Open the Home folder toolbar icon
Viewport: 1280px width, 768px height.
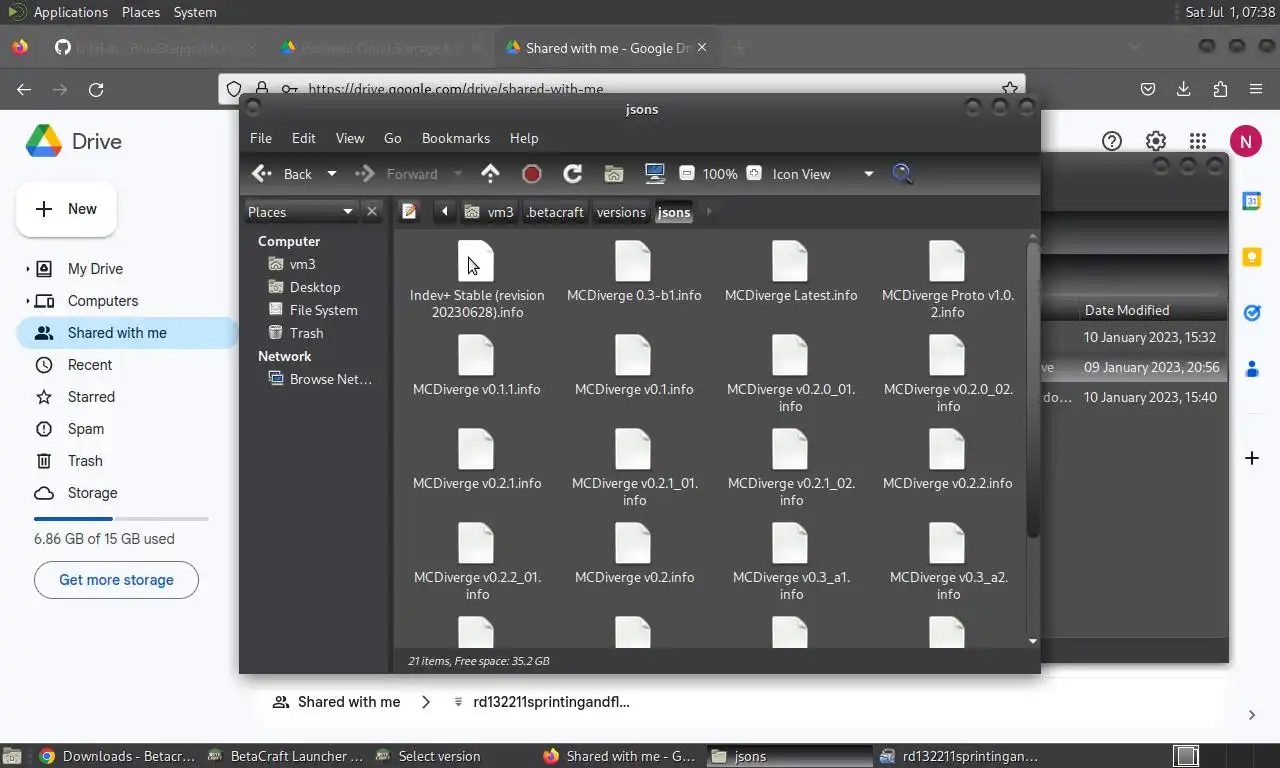[614, 174]
